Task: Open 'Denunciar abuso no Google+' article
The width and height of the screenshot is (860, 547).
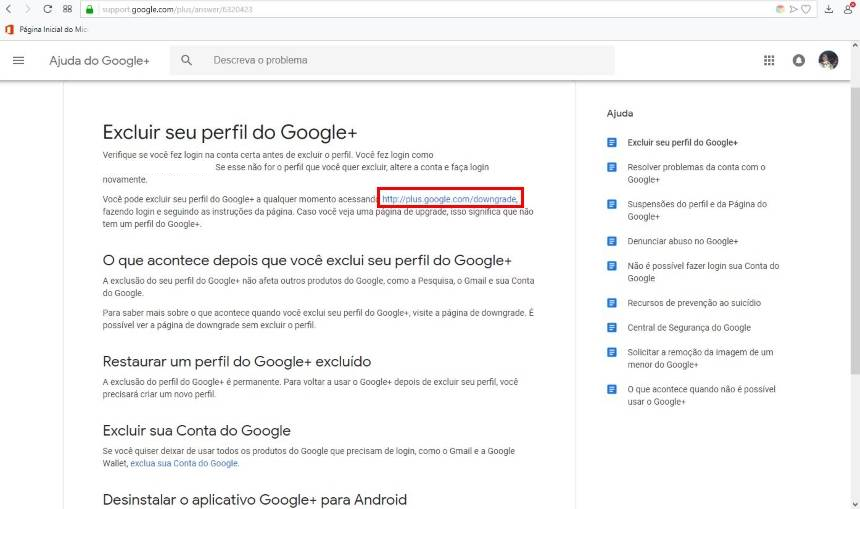Action: tap(683, 241)
